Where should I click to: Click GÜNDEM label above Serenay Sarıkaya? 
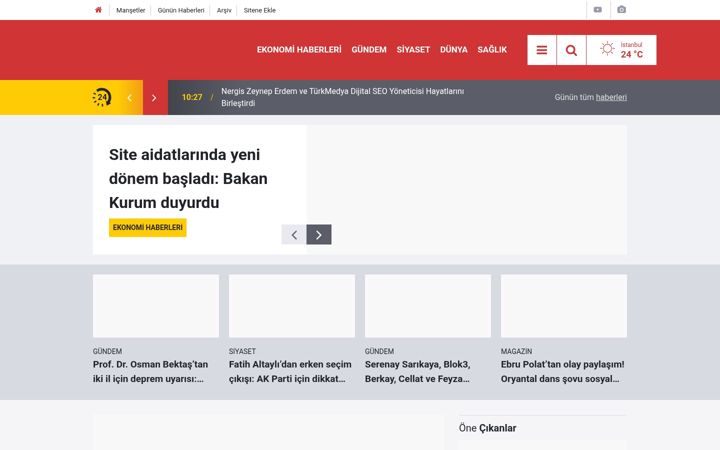(x=379, y=351)
